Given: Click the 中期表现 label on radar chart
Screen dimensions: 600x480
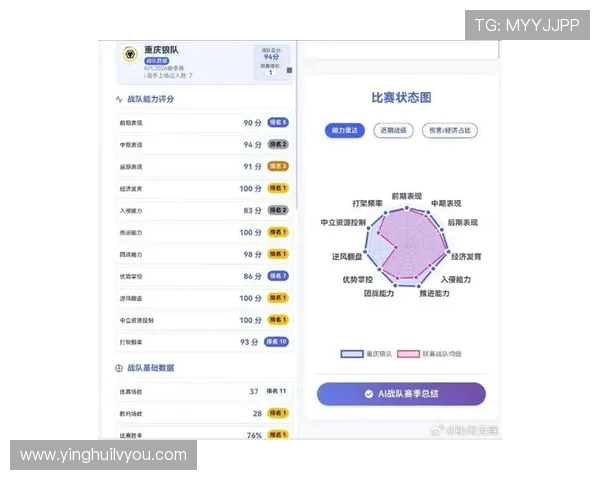Looking at the screenshot, I should point(446,203).
